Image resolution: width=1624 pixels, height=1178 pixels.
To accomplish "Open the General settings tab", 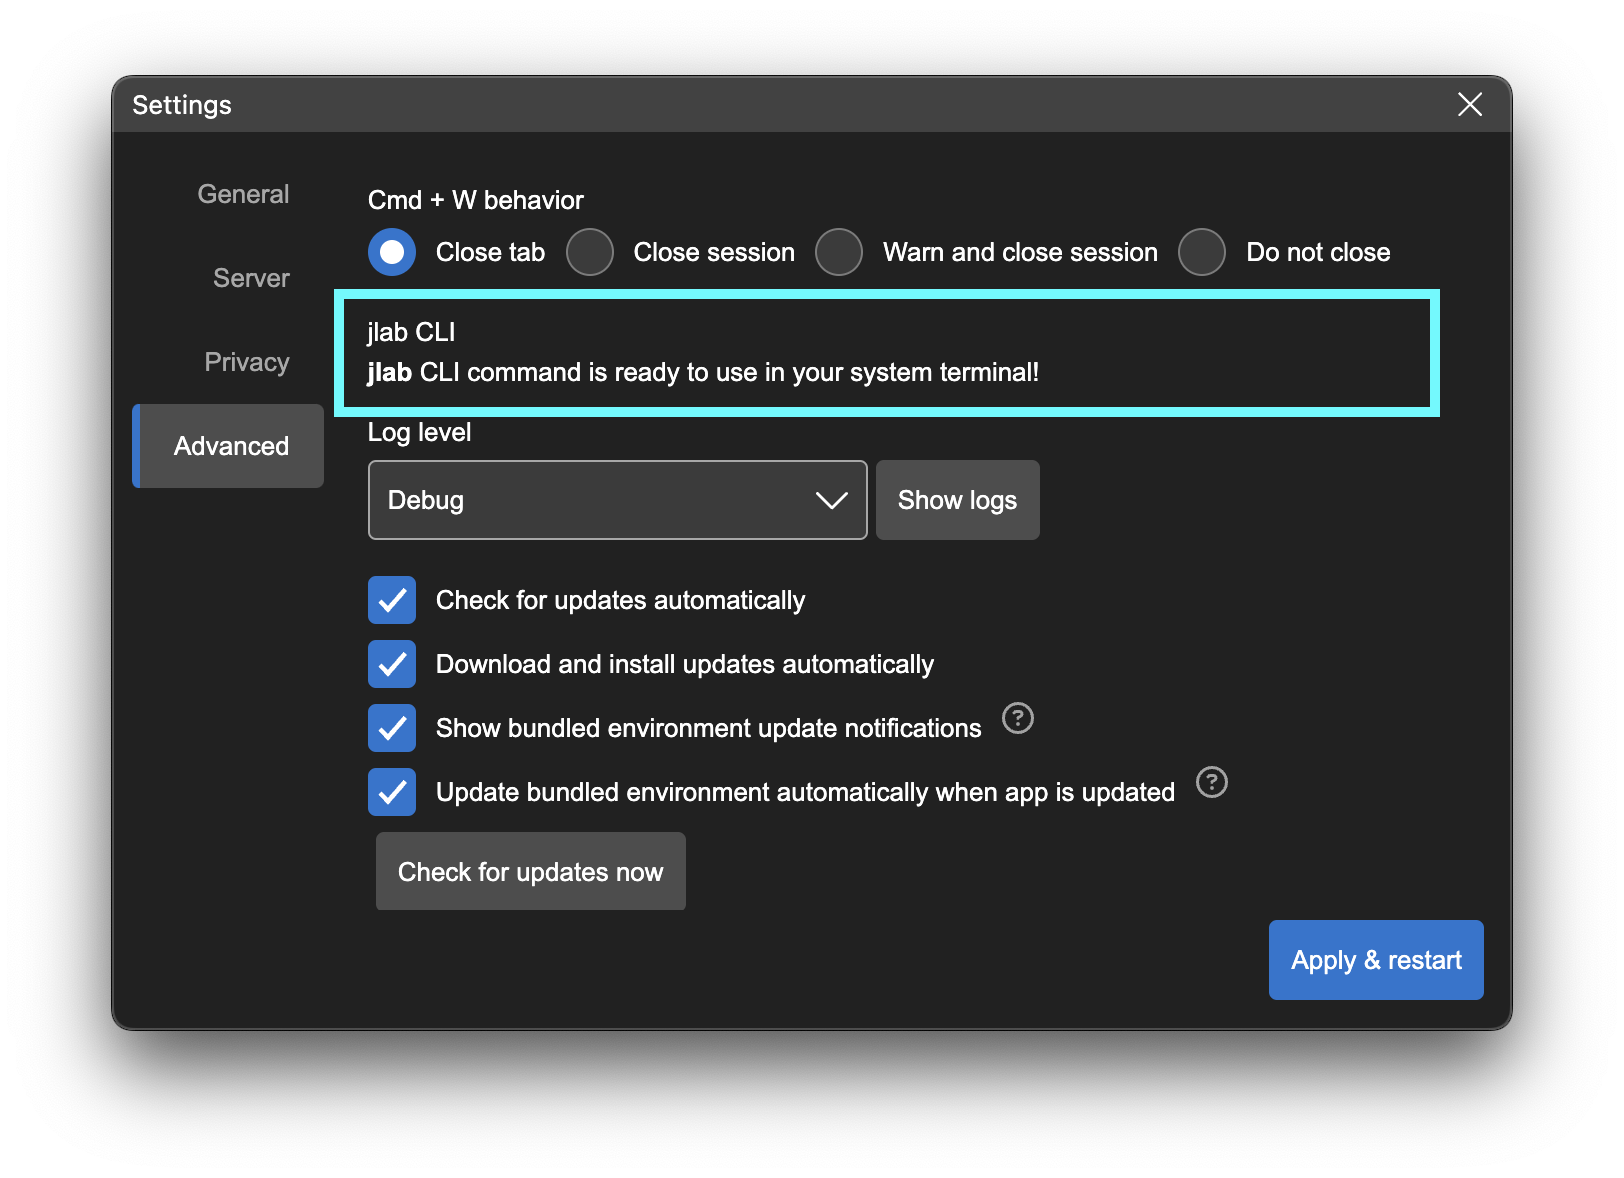I will (x=243, y=194).
